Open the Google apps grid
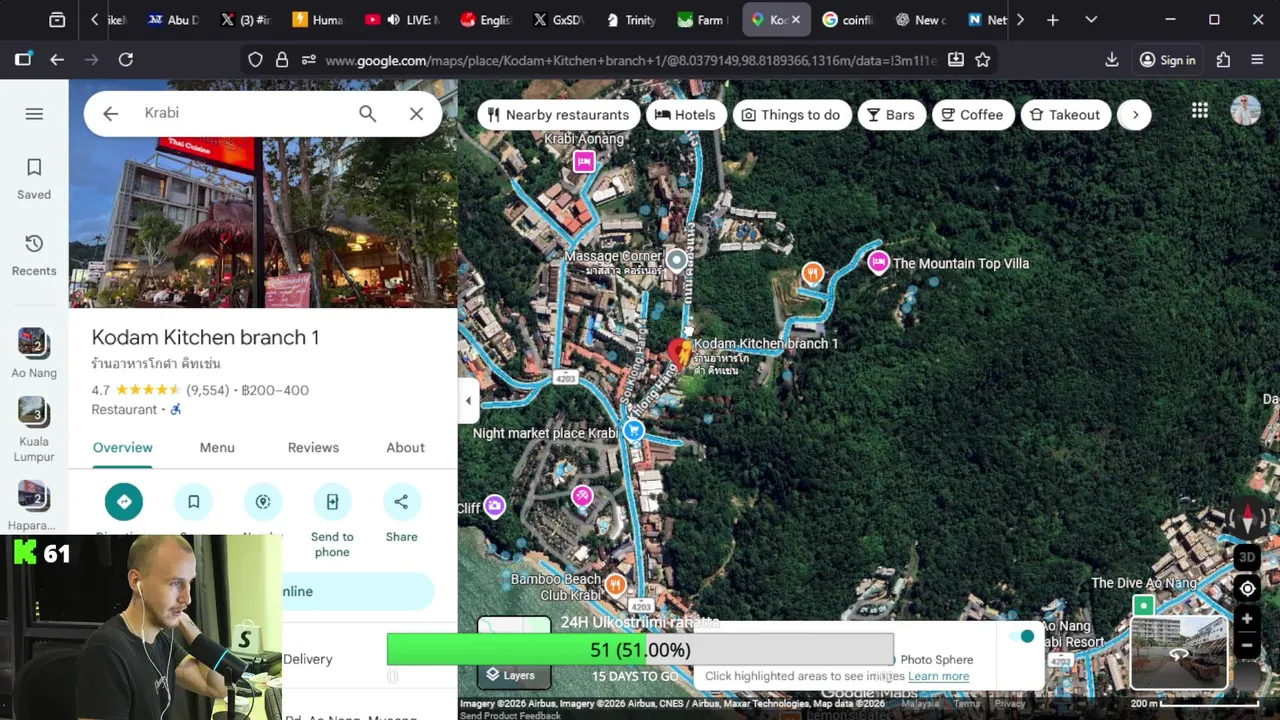Image resolution: width=1280 pixels, height=720 pixels. tap(1199, 111)
